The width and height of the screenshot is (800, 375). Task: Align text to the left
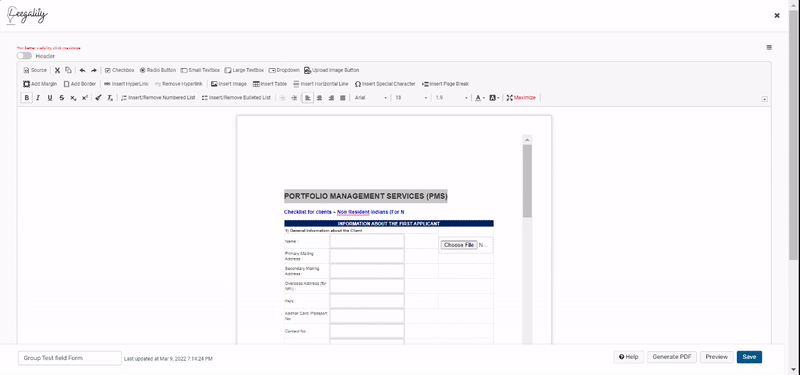[307, 97]
